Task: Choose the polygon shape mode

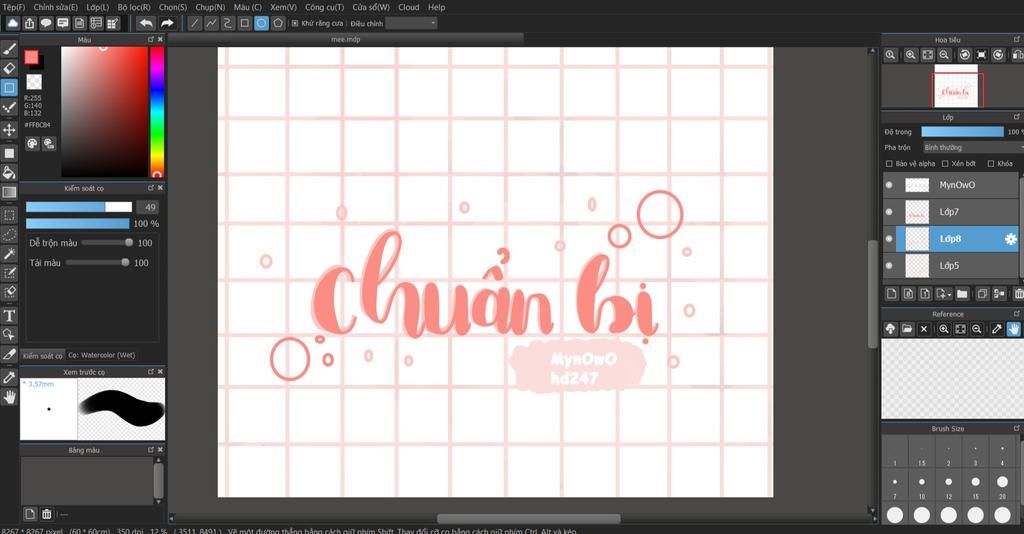Action: tap(278, 24)
